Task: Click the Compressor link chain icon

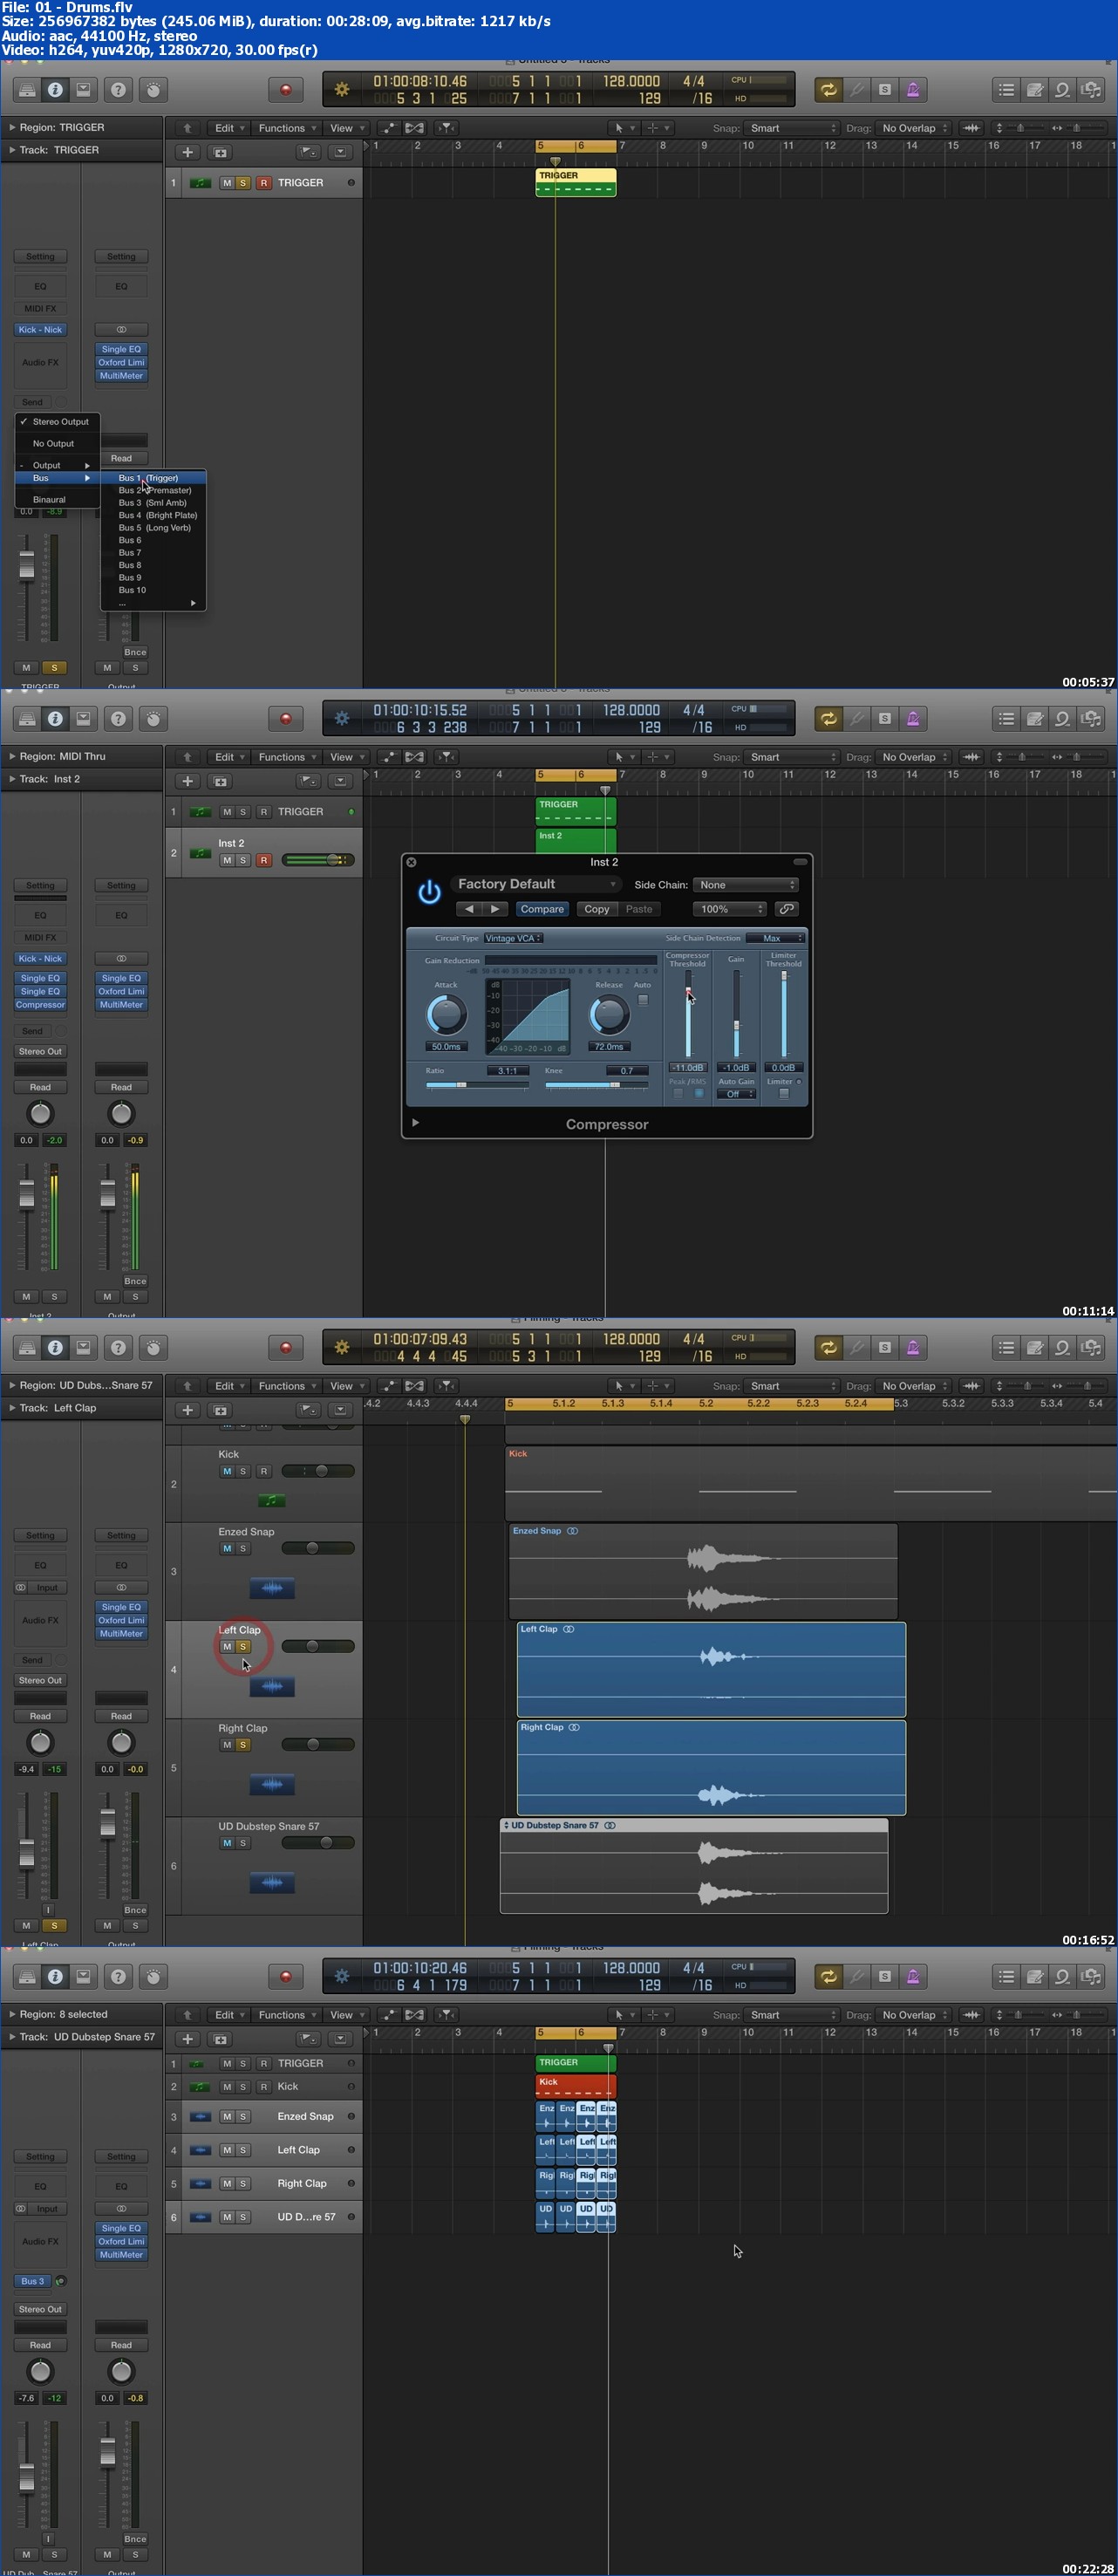Action: pyautogui.click(x=787, y=909)
